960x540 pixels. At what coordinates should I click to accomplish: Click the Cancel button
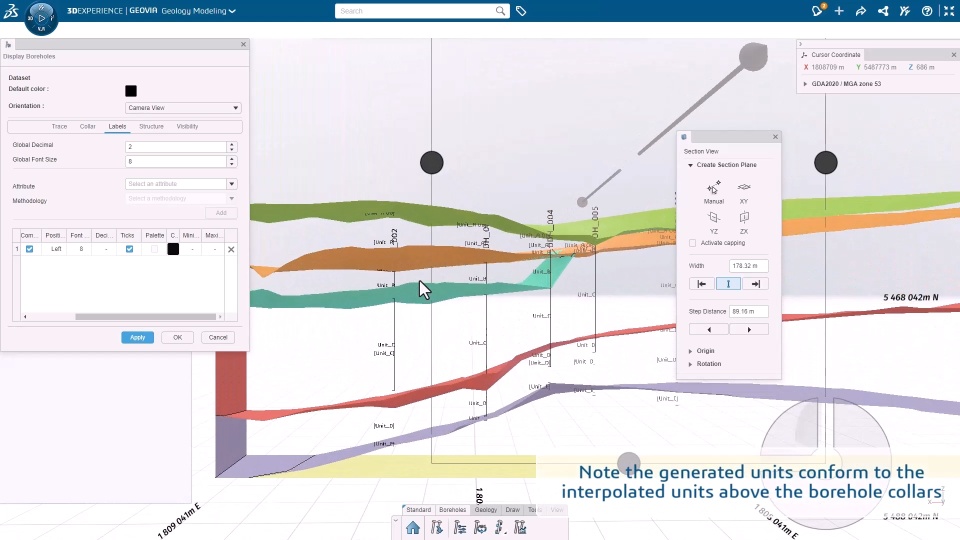[x=218, y=338]
